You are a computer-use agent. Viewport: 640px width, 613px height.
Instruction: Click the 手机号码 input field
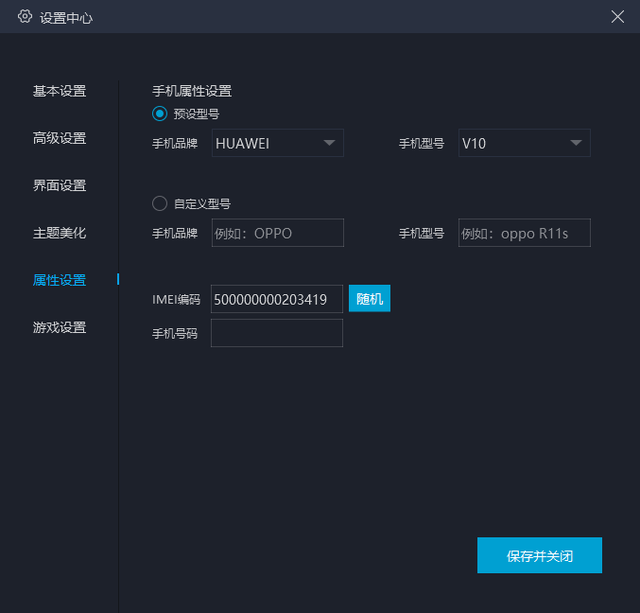click(276, 333)
